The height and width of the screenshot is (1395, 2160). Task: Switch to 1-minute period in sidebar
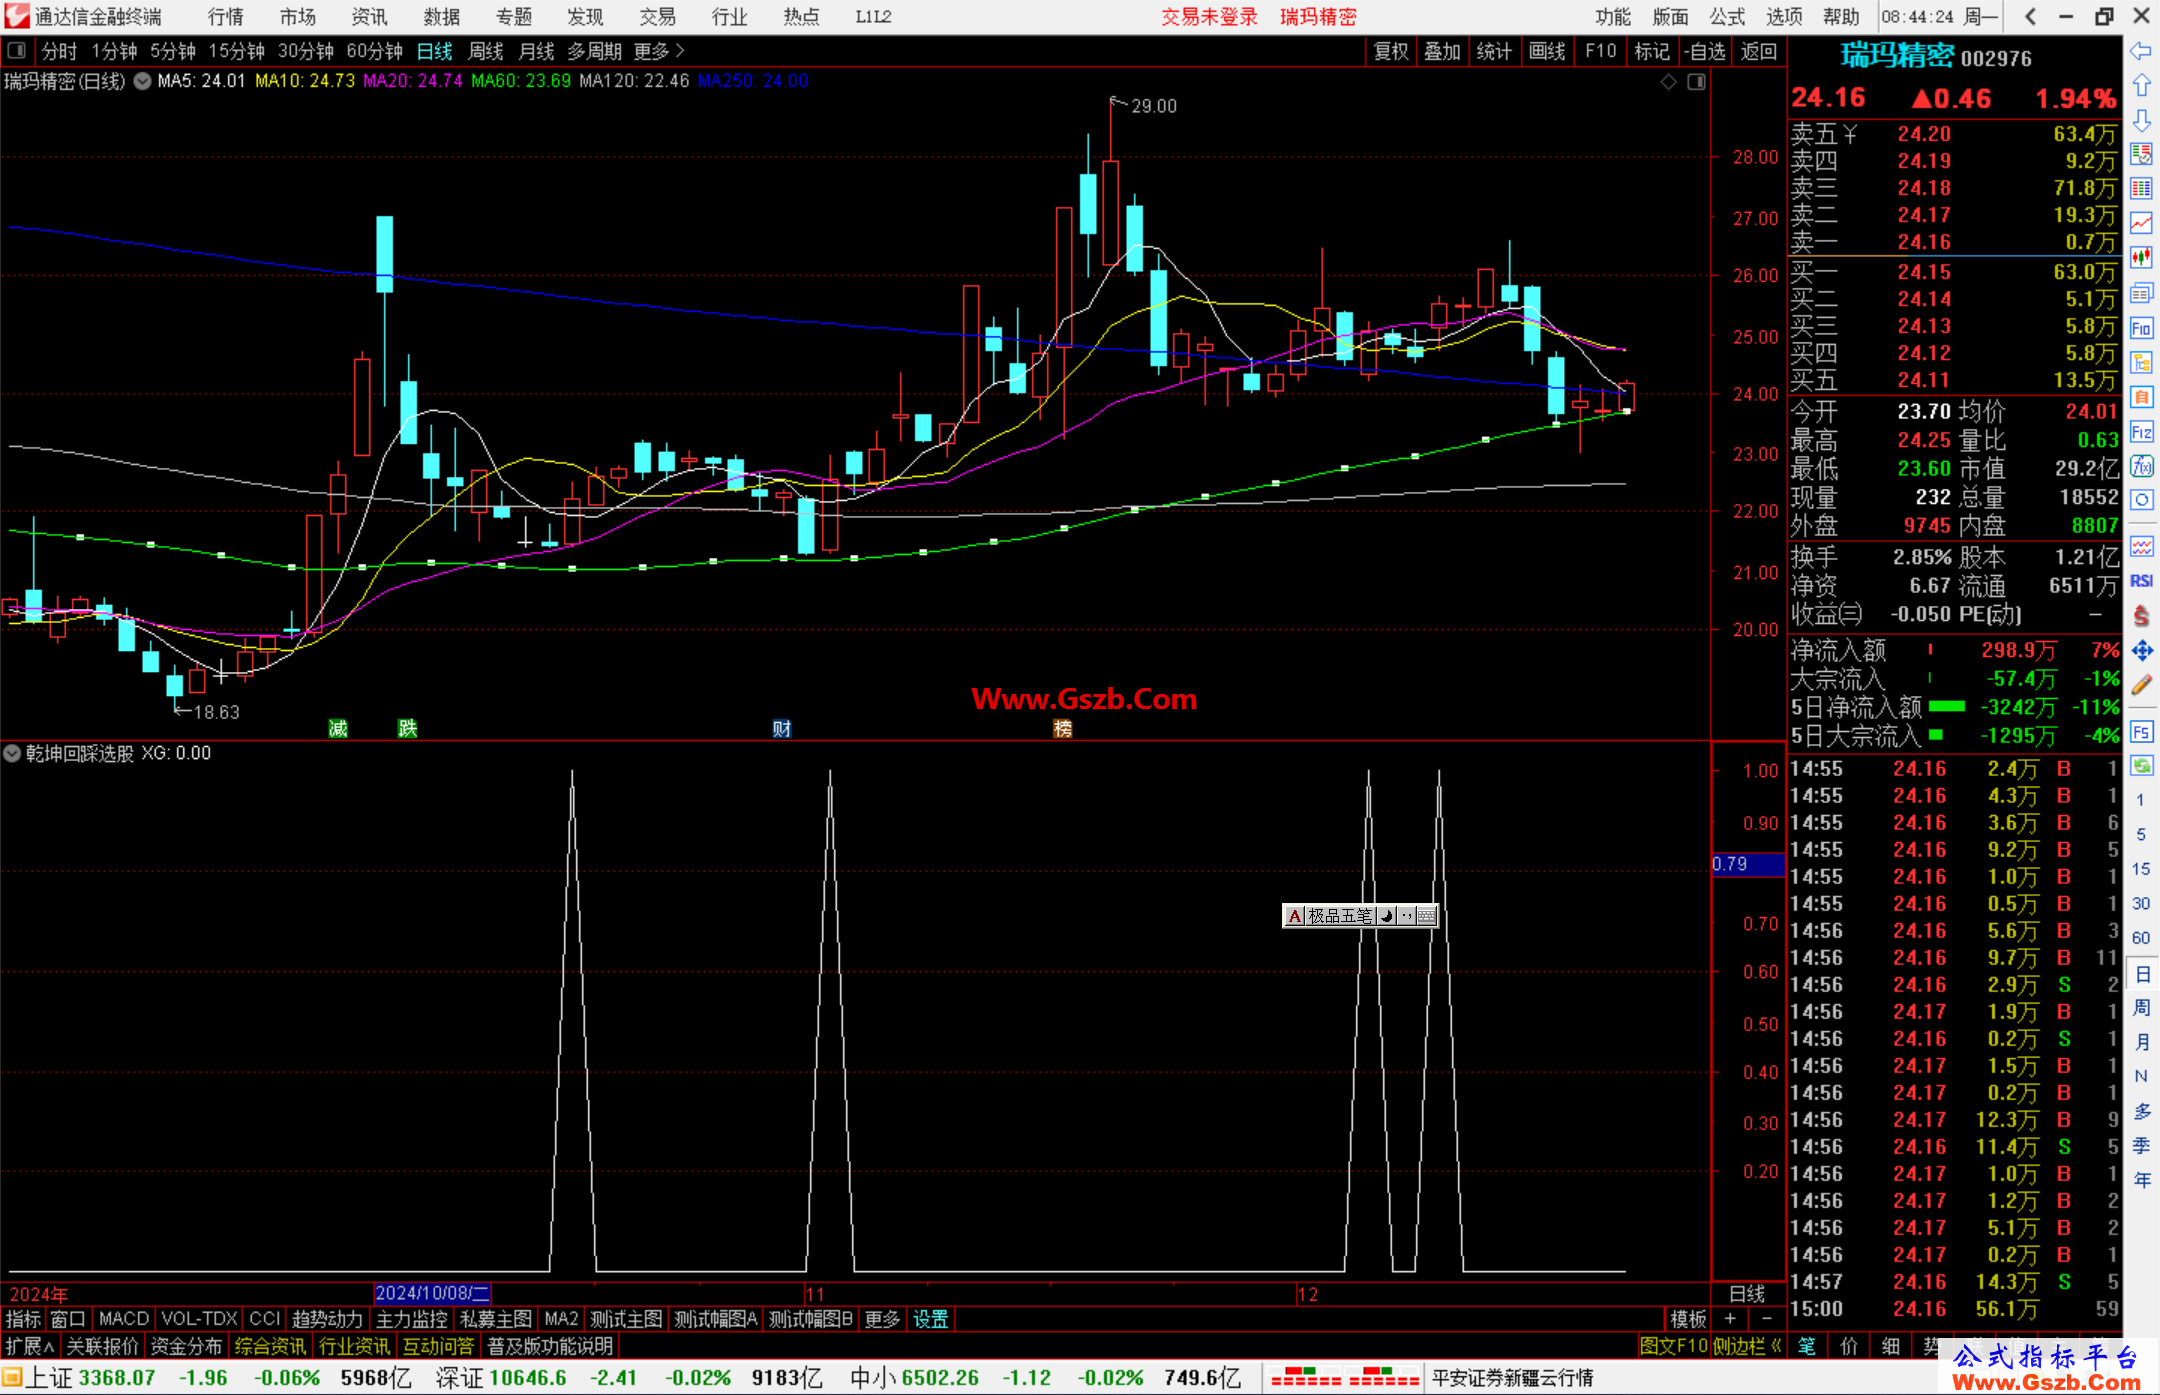[2140, 800]
